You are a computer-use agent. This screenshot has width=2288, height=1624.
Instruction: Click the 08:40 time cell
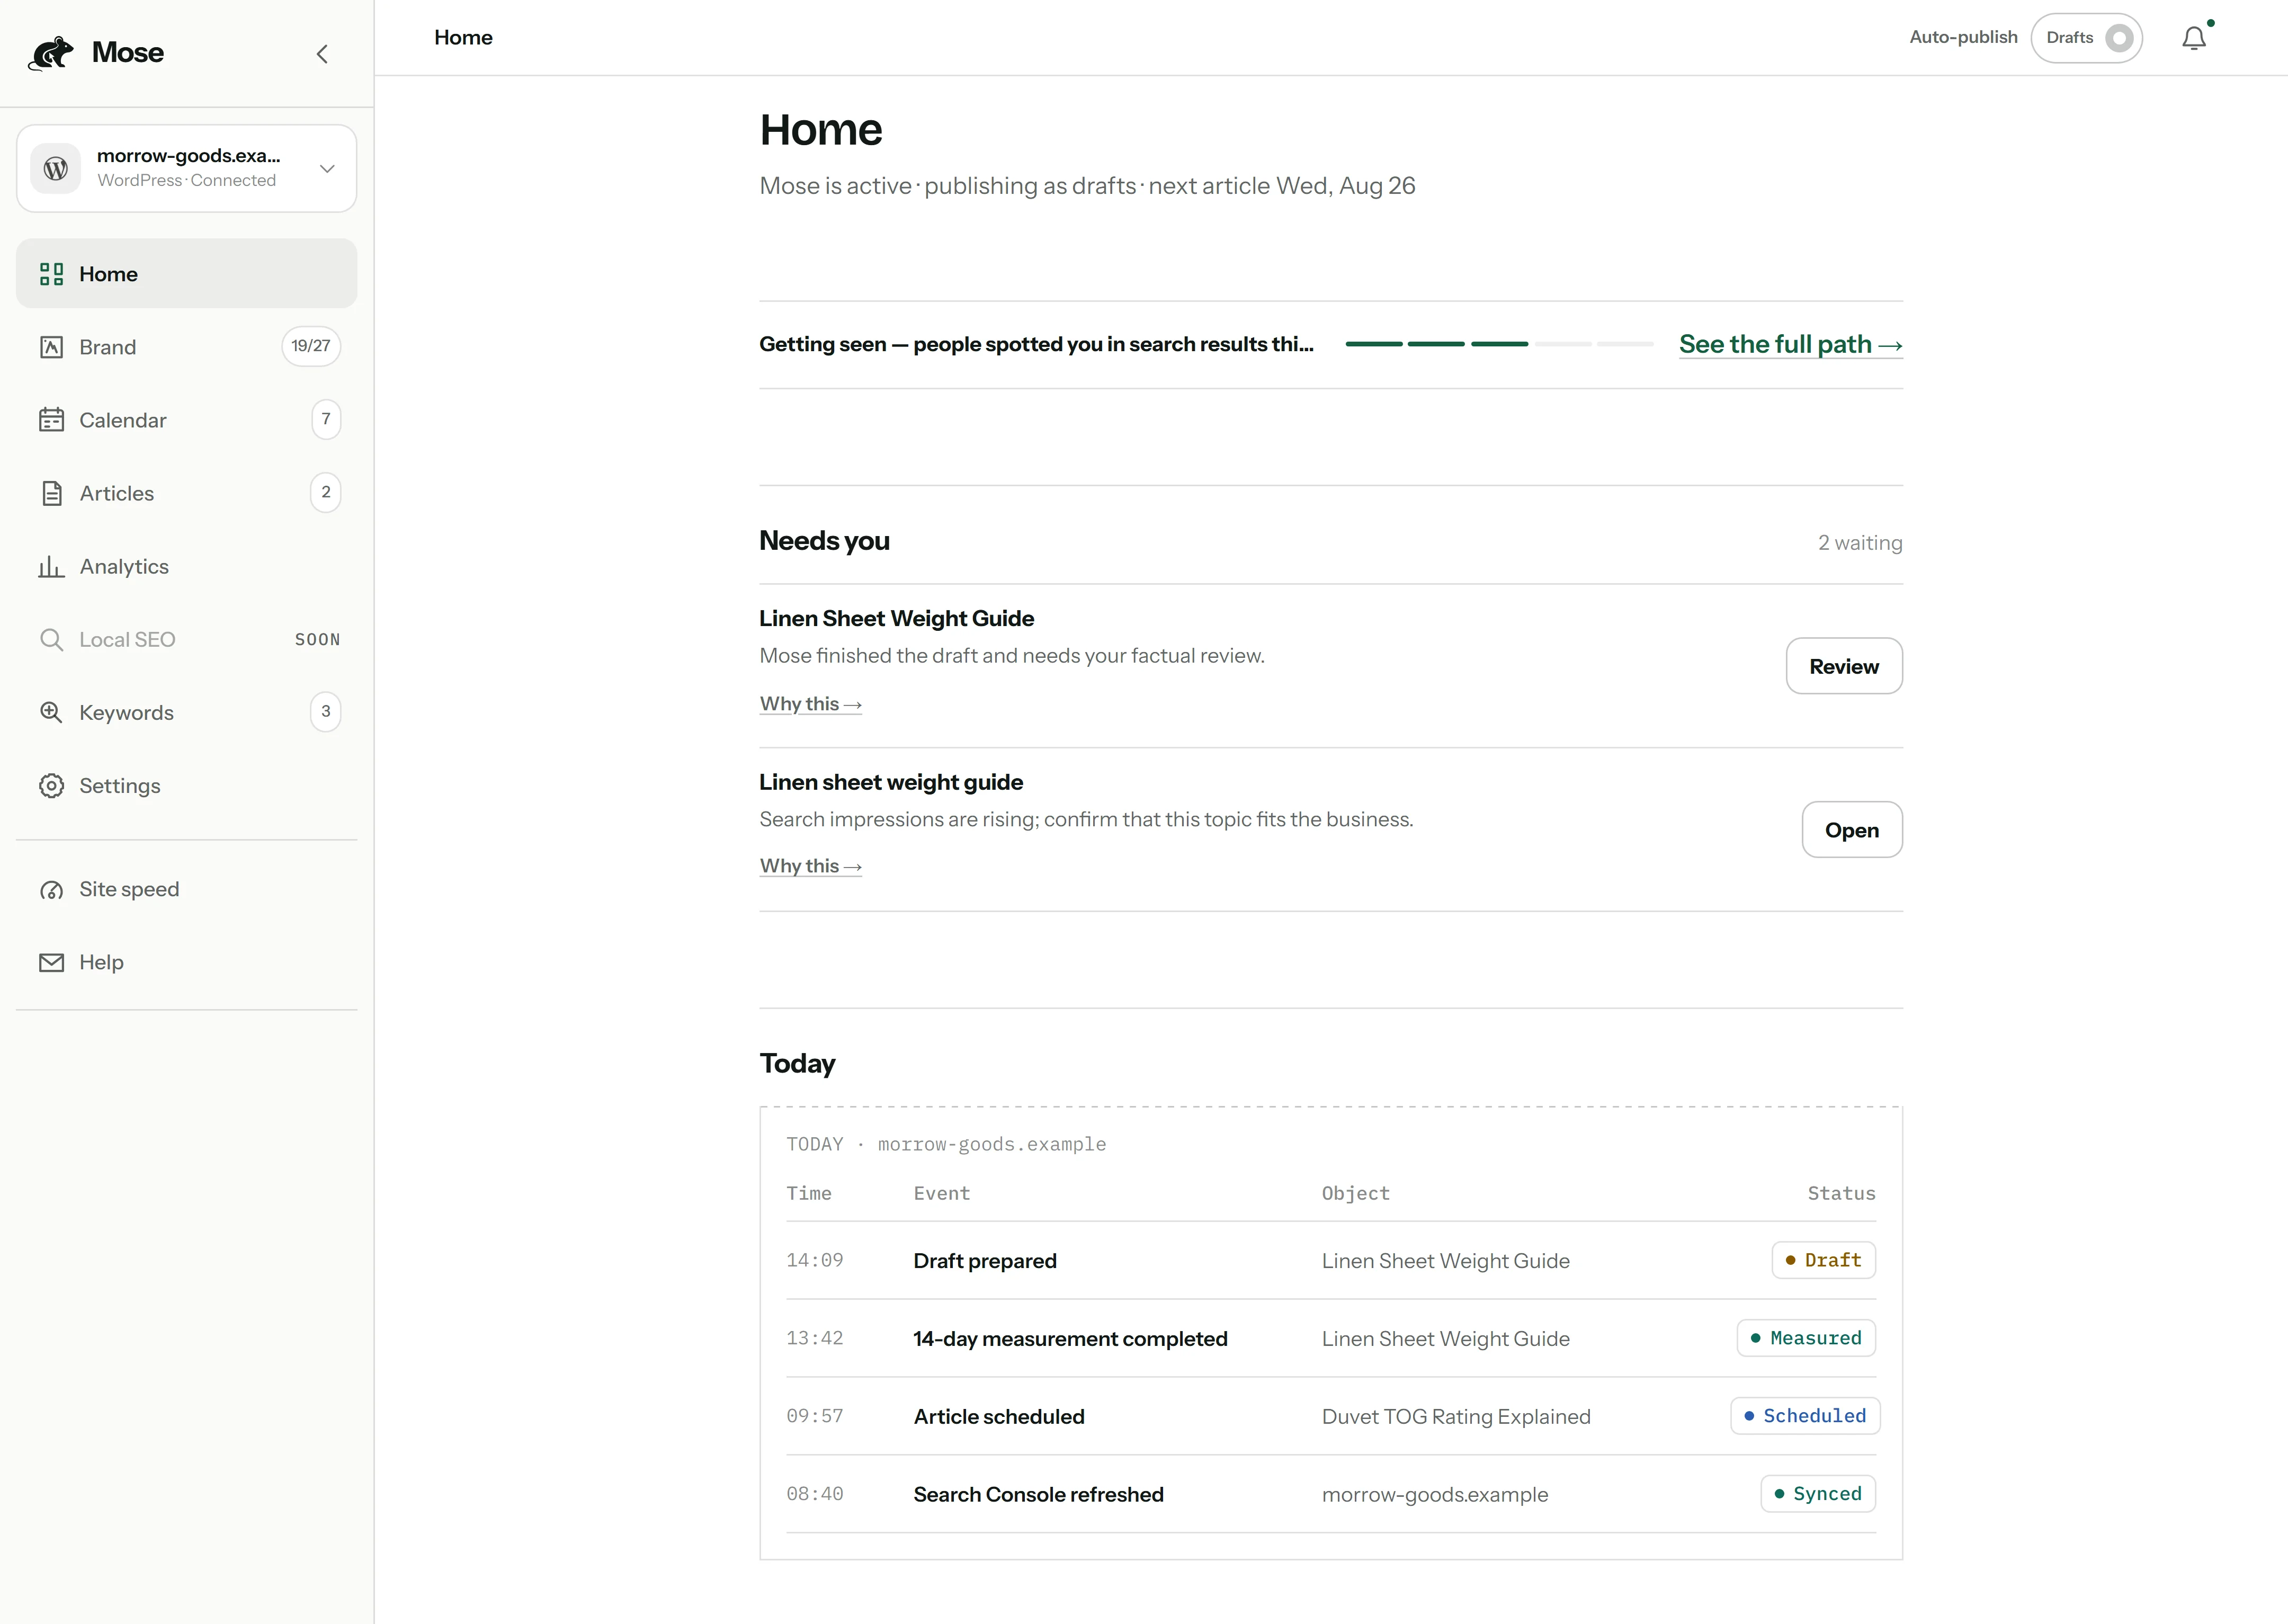click(x=815, y=1494)
